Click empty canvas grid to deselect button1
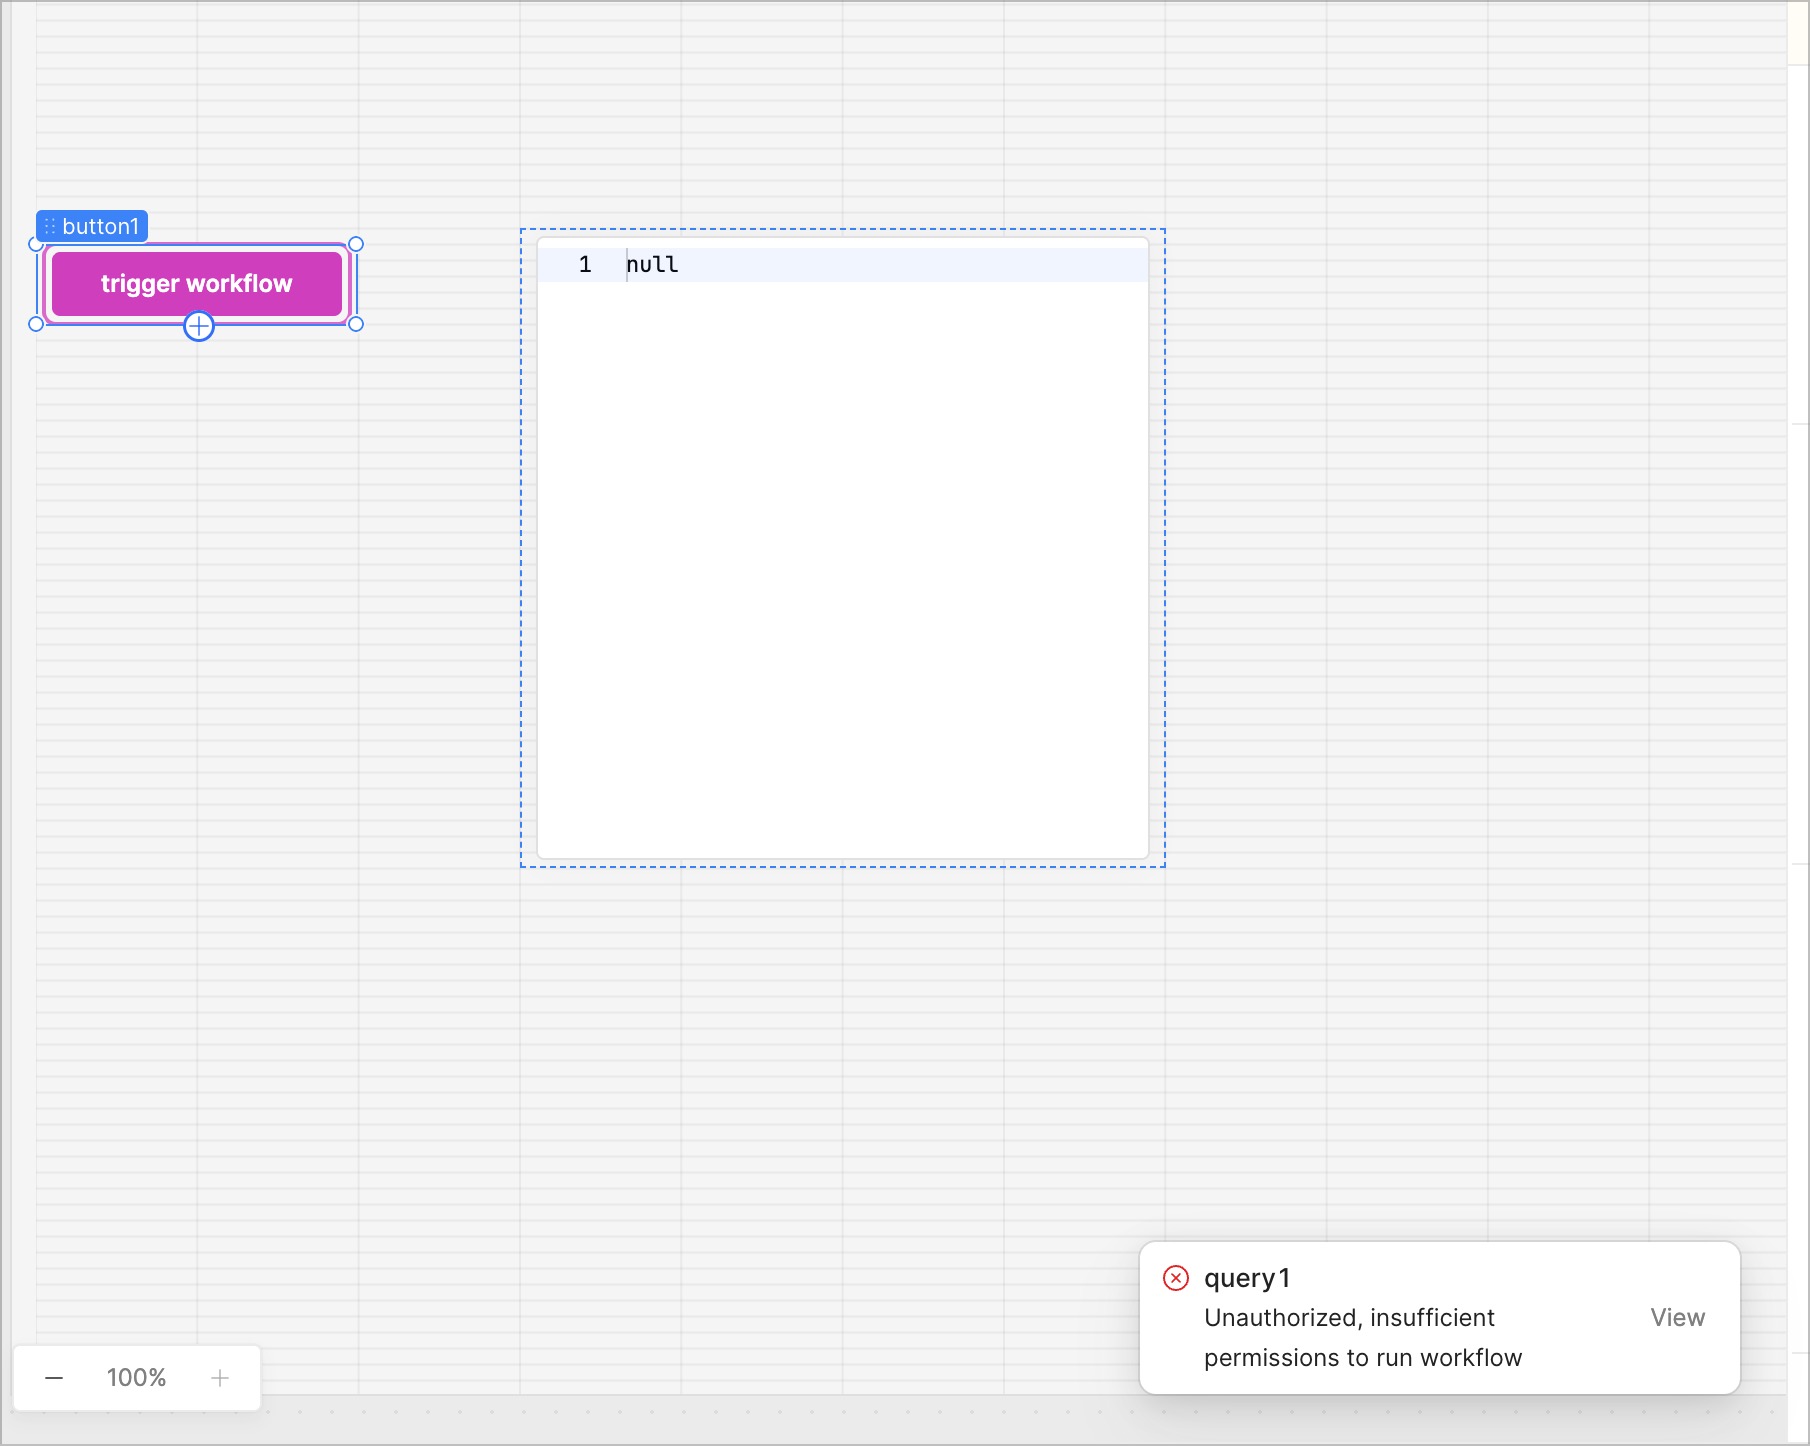This screenshot has height=1446, width=1810. click(1400, 600)
